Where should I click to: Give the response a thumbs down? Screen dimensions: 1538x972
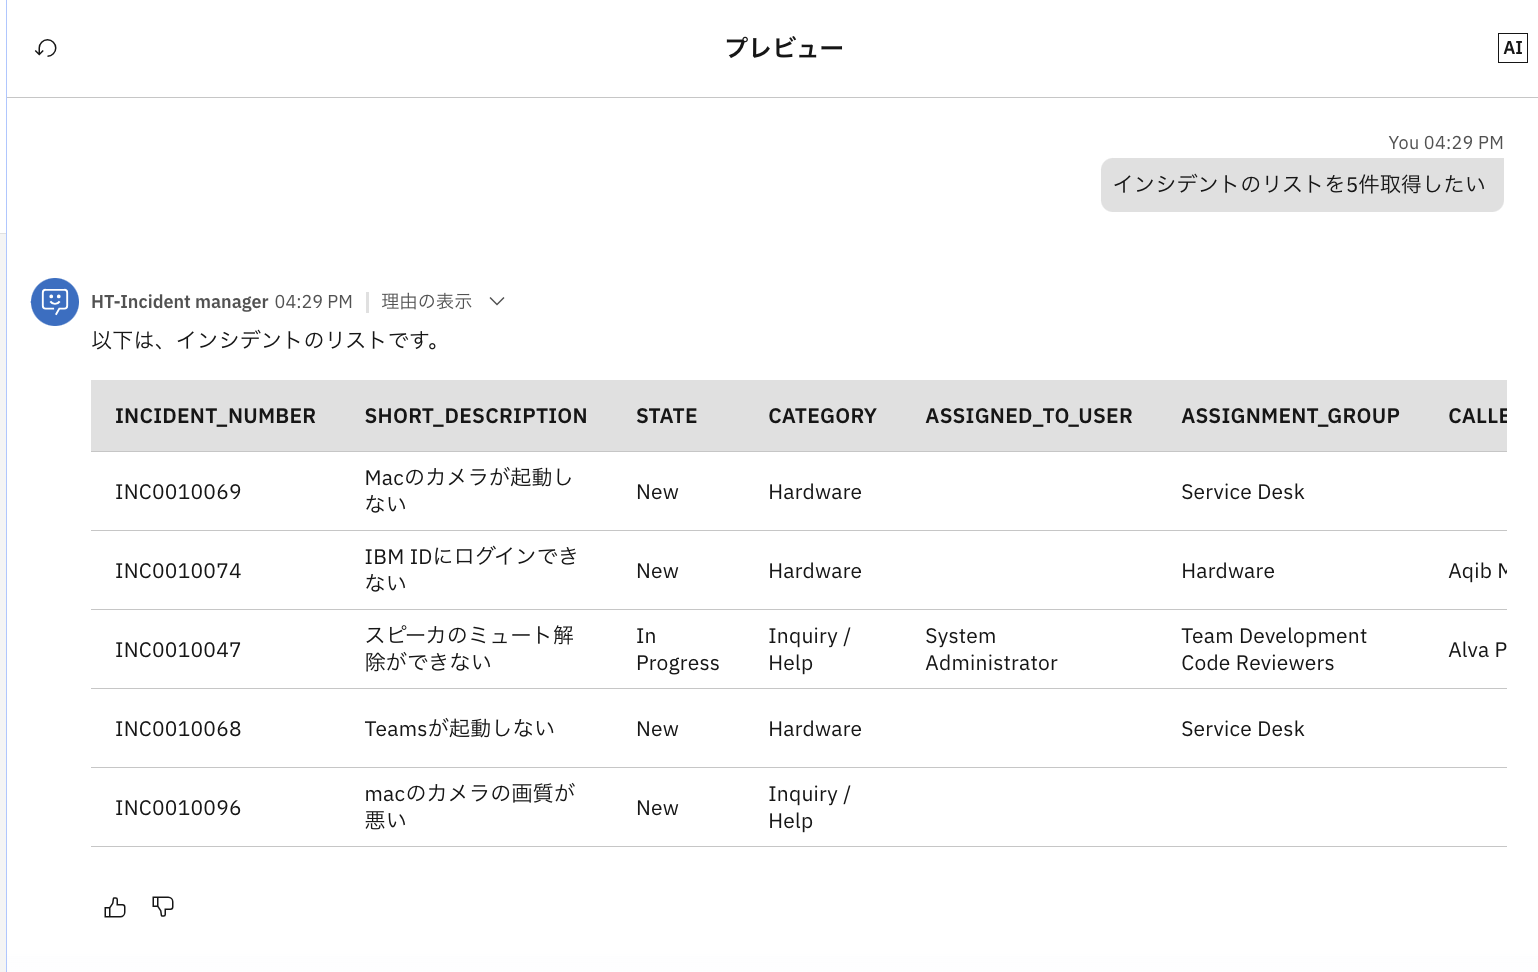click(163, 907)
